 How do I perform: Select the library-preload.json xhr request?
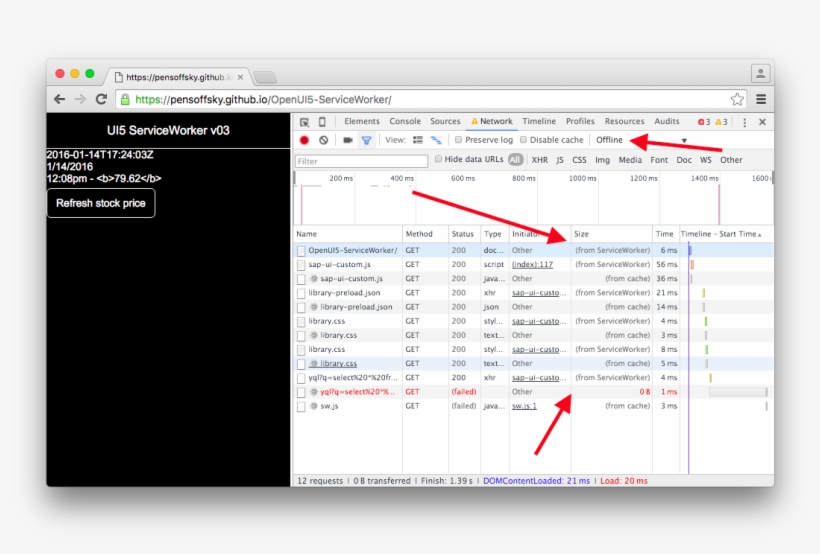(x=533, y=293)
